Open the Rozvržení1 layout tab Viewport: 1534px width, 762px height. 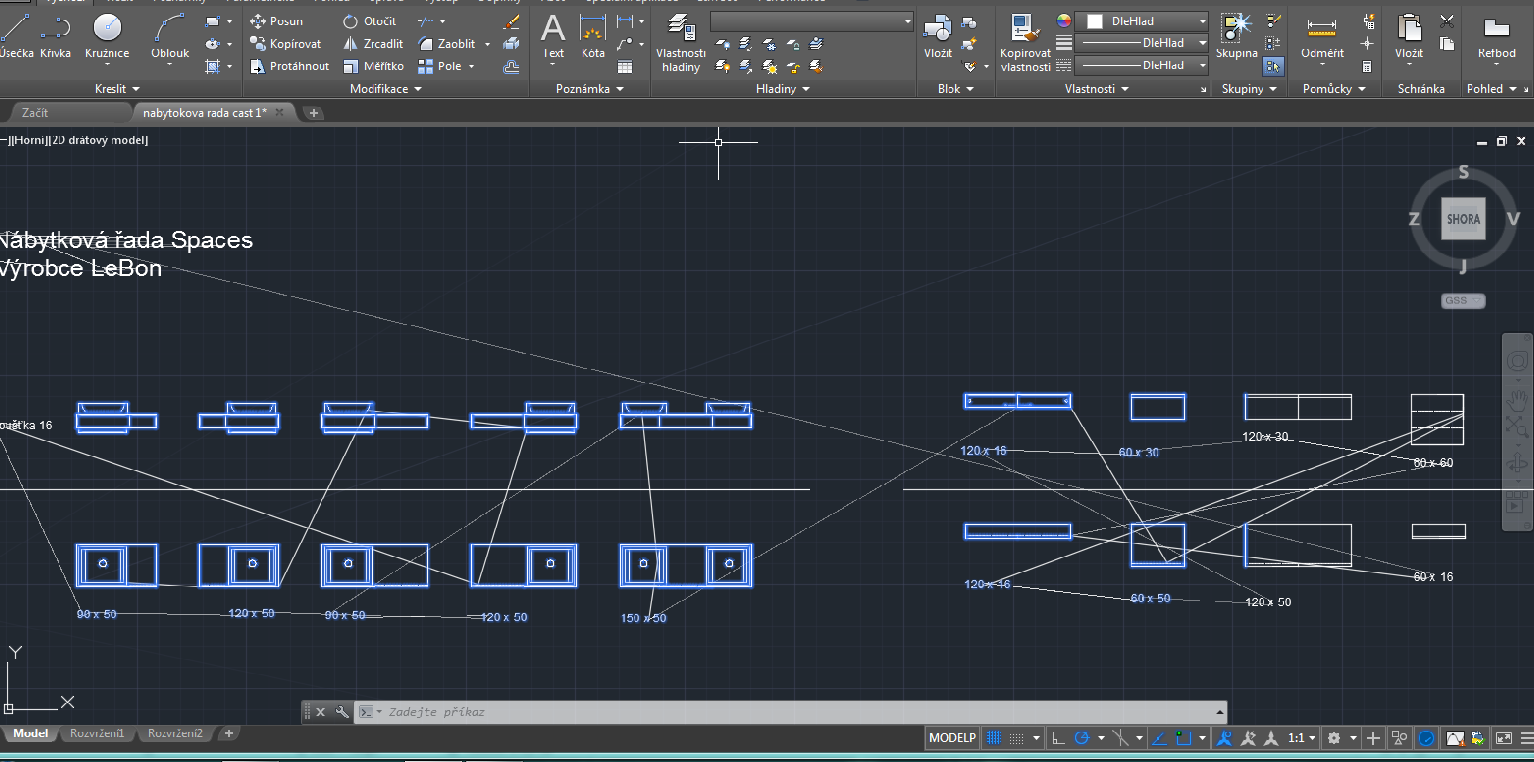97,734
